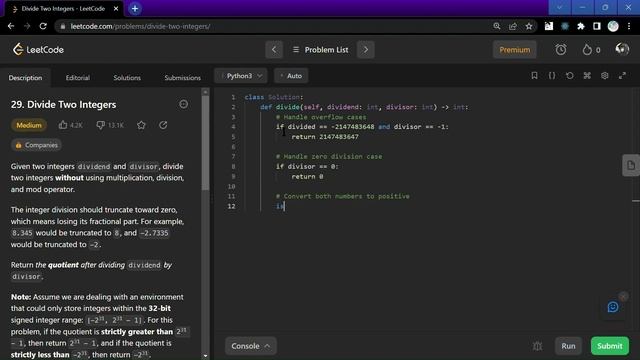Click the debugger bug icon
This screenshot has height=360, width=640.
click(x=537, y=346)
